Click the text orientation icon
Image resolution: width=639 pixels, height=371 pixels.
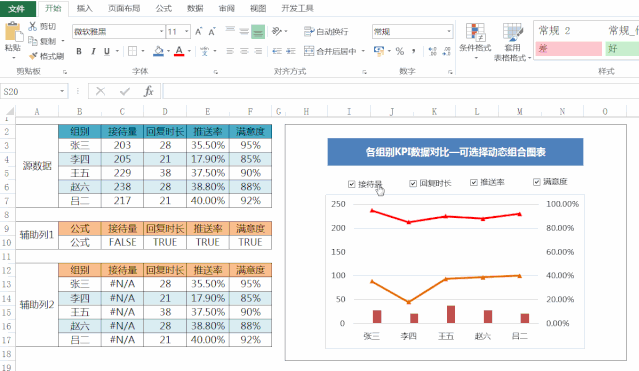tap(277, 31)
